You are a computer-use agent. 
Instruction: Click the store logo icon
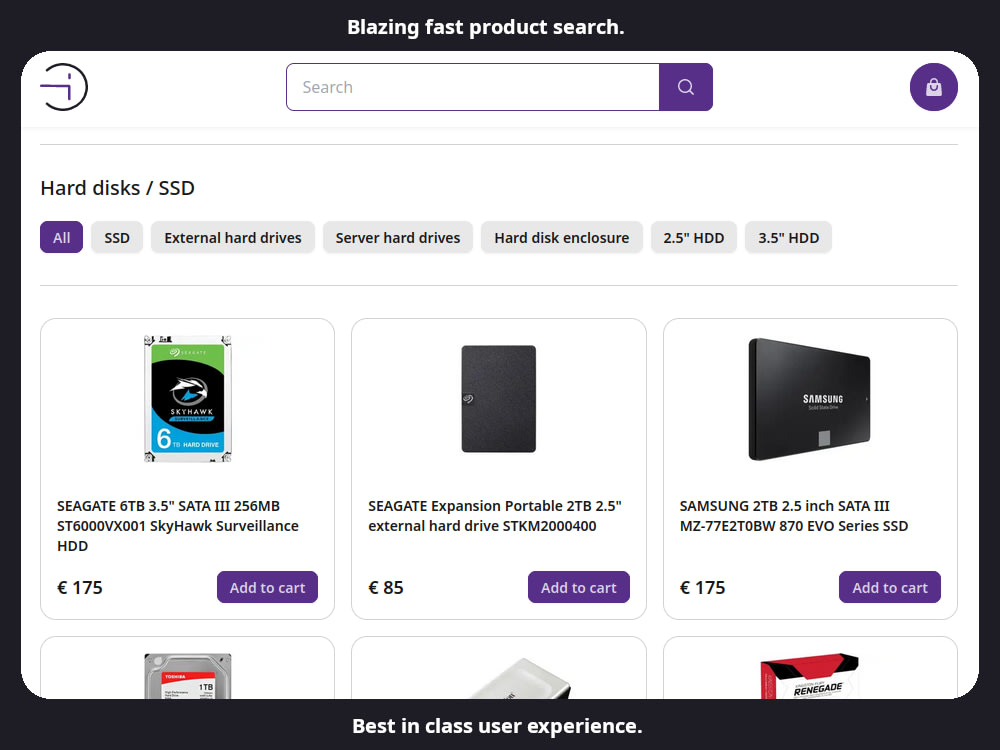coord(64,87)
